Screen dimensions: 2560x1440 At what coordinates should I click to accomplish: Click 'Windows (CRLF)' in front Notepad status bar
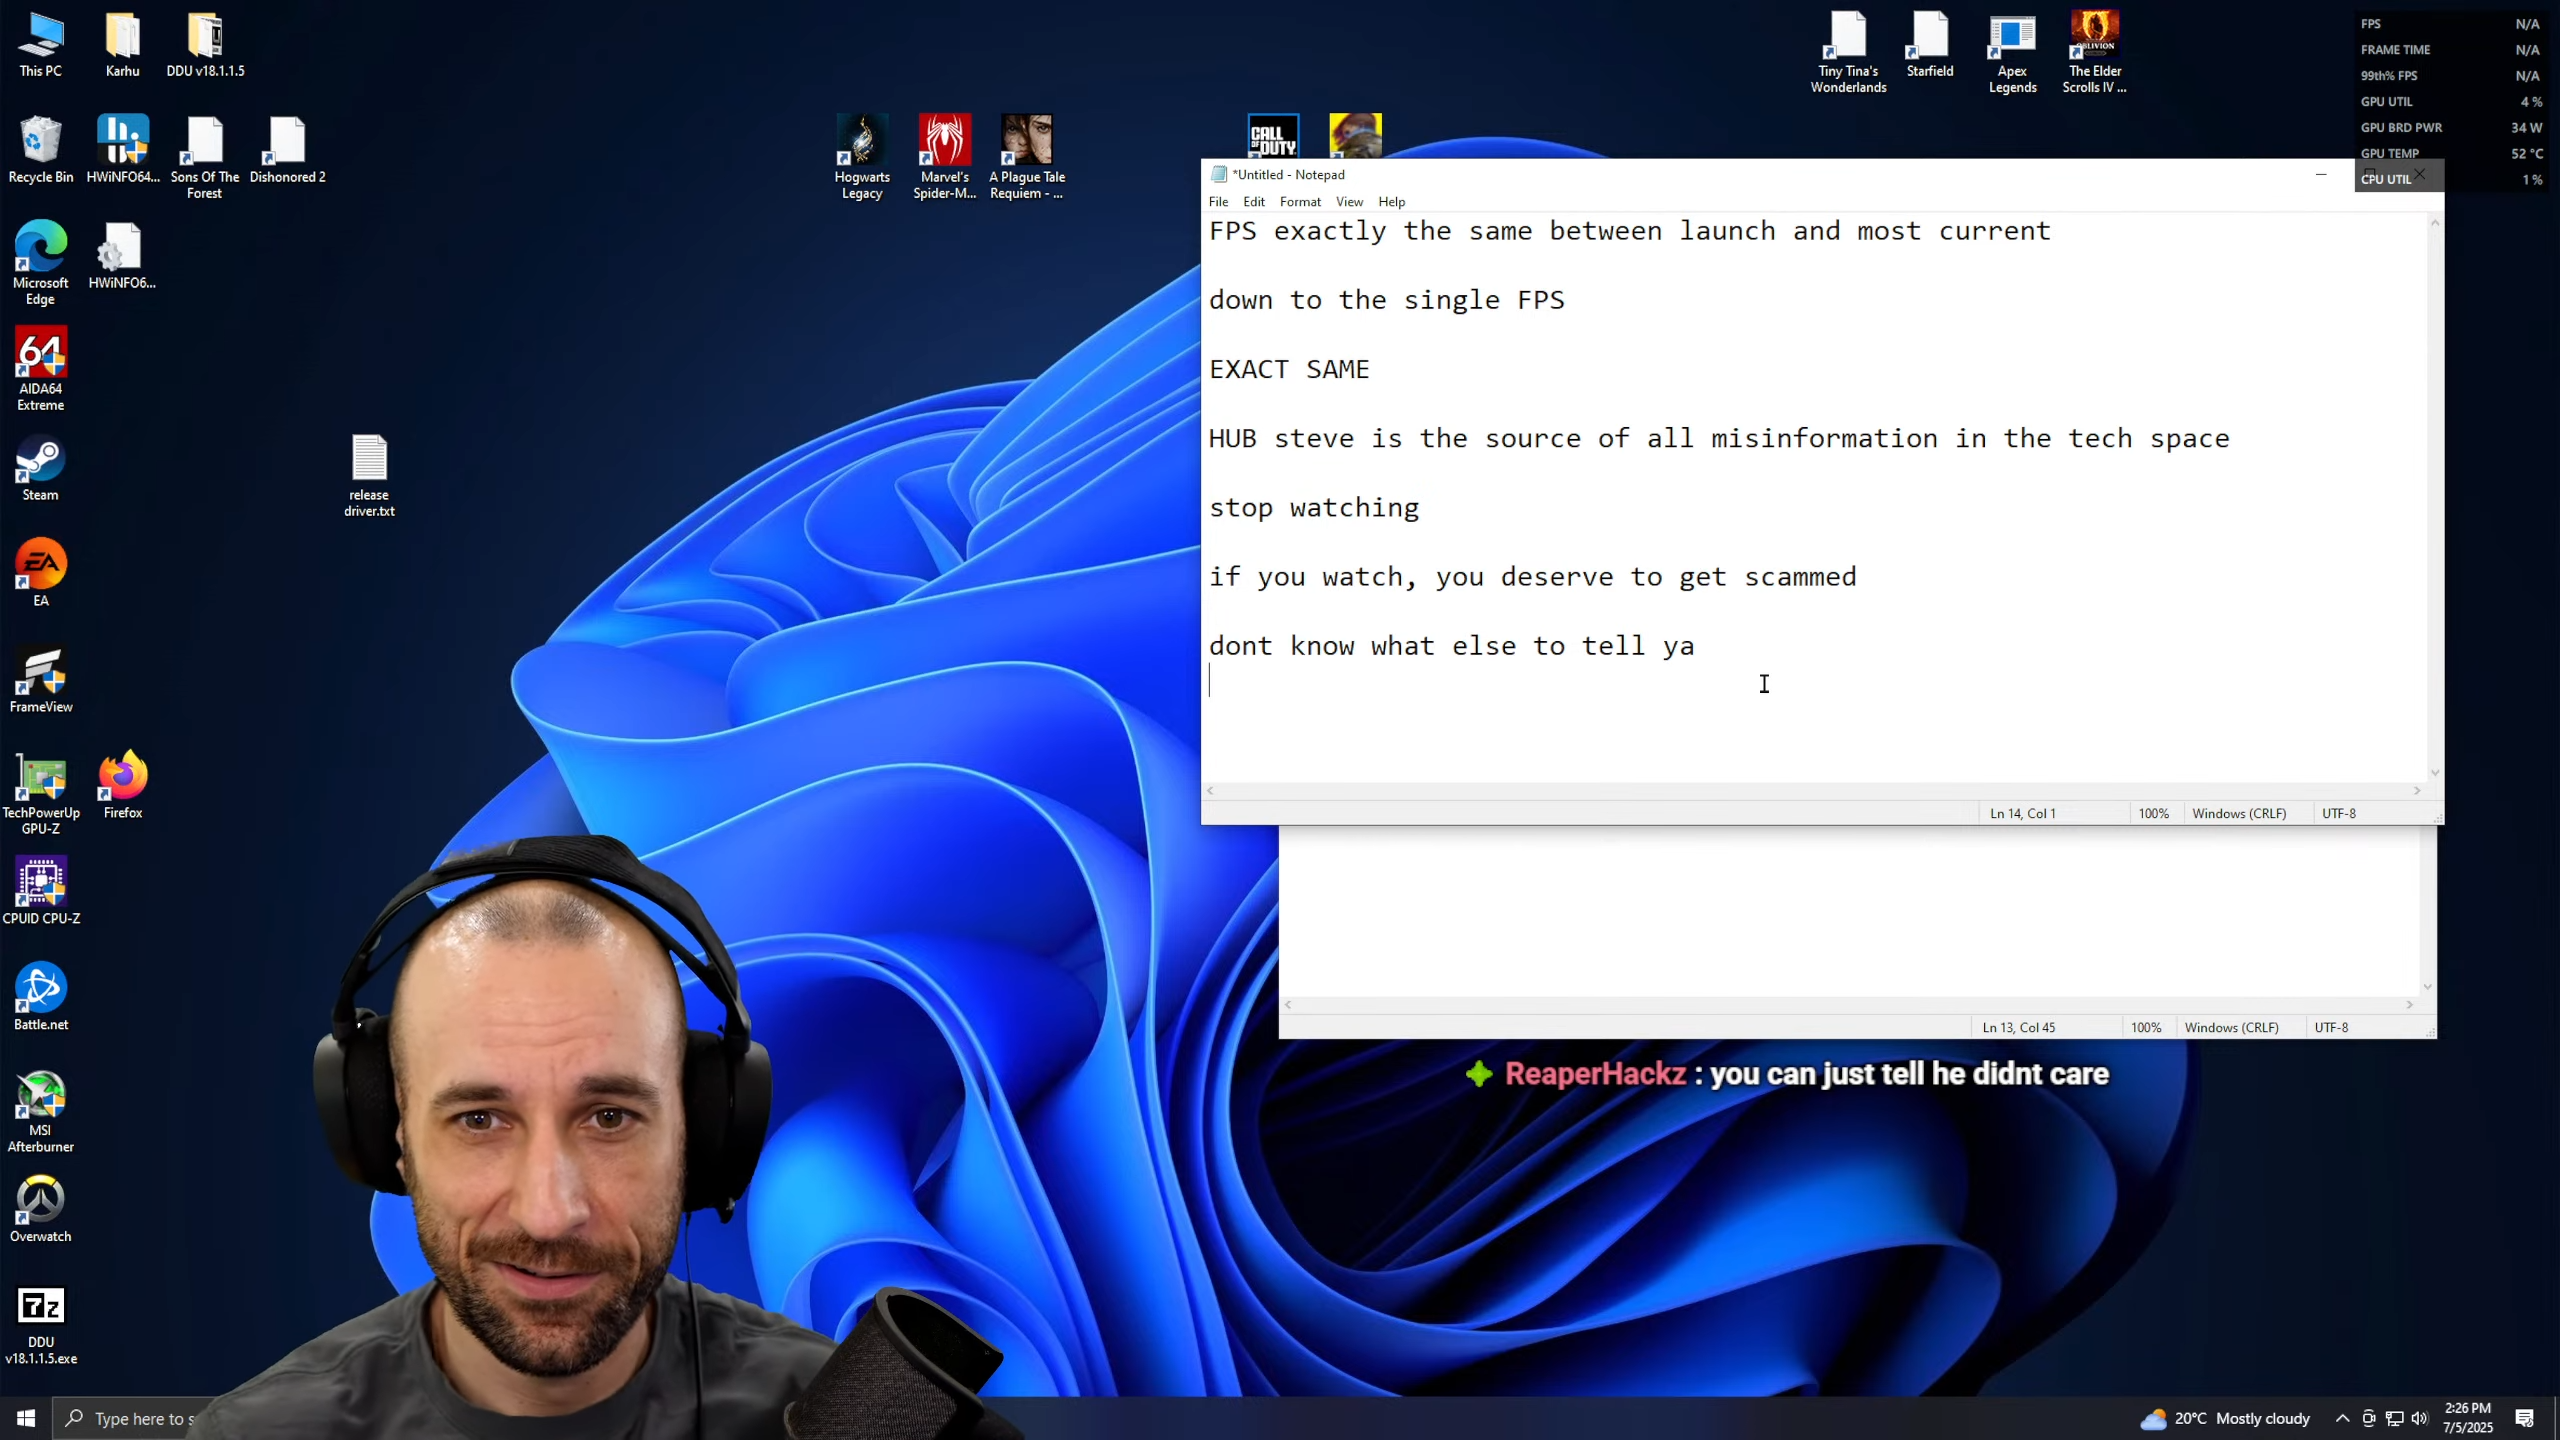point(2239,813)
